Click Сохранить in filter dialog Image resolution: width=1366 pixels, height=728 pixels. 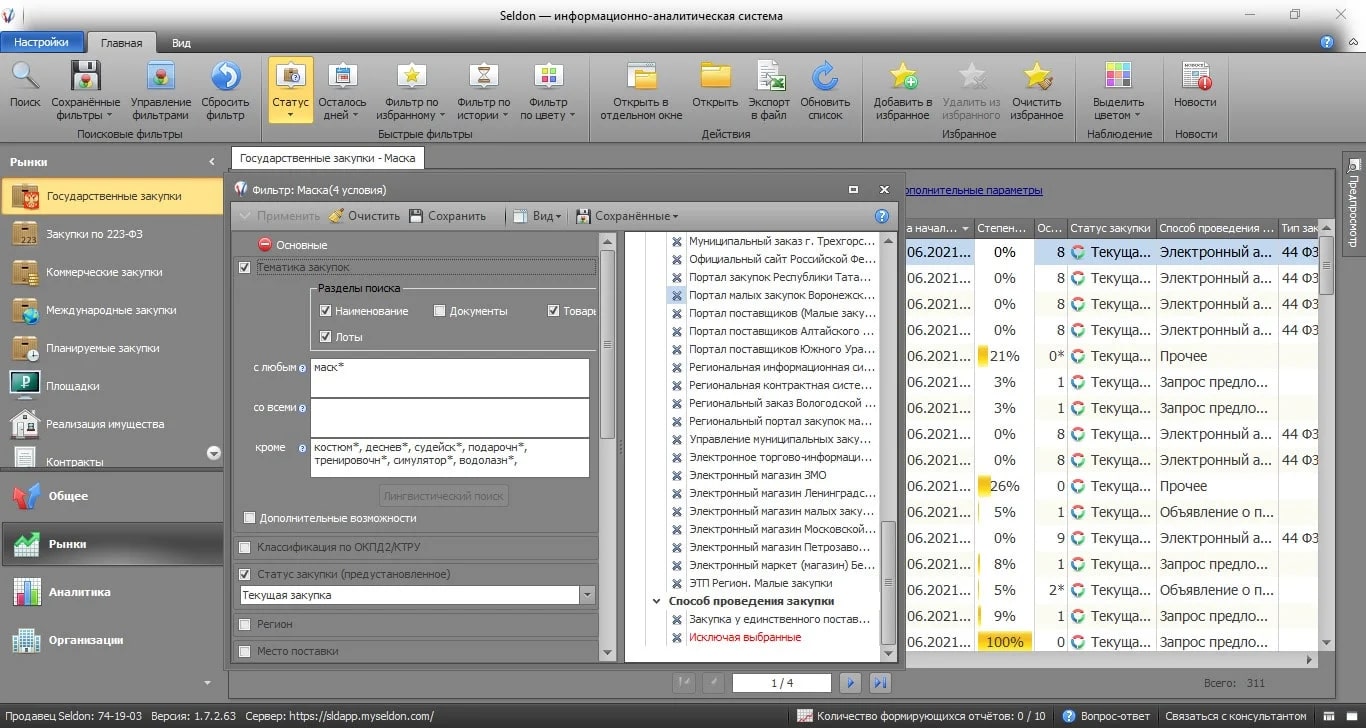coord(447,216)
